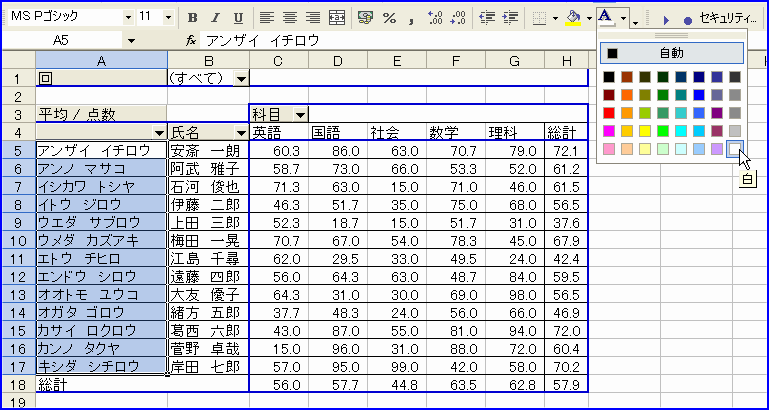Toggle italic formatting
Screen dimensions: 769x410
[215, 18]
